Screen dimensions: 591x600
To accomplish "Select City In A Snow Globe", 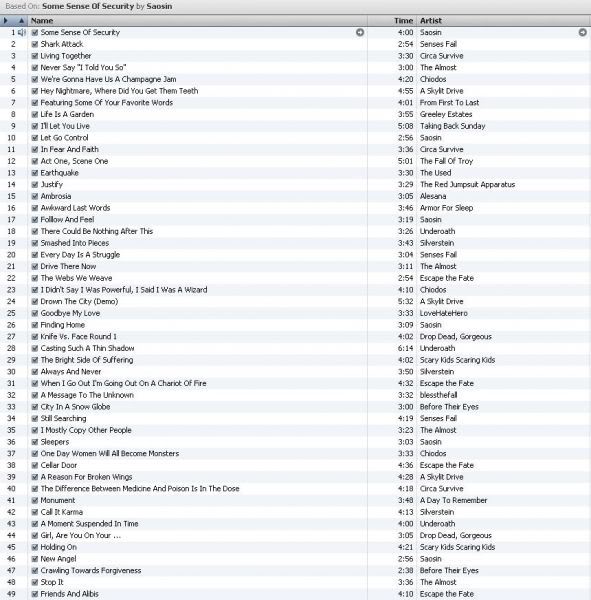I will click(x=75, y=407).
